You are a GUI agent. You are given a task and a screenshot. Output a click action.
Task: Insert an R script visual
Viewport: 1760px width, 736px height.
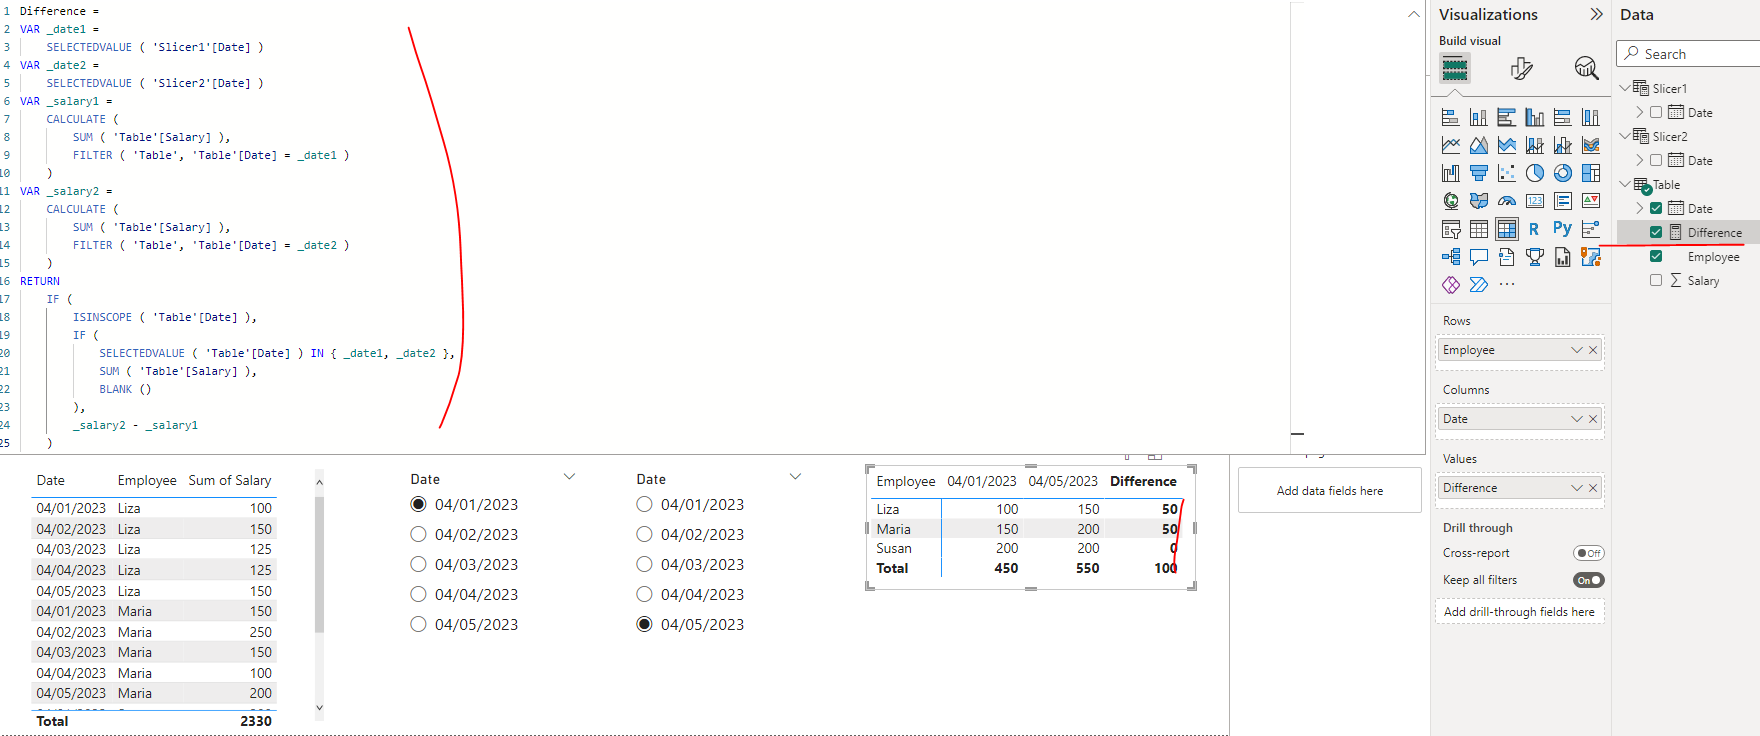[x=1534, y=229]
